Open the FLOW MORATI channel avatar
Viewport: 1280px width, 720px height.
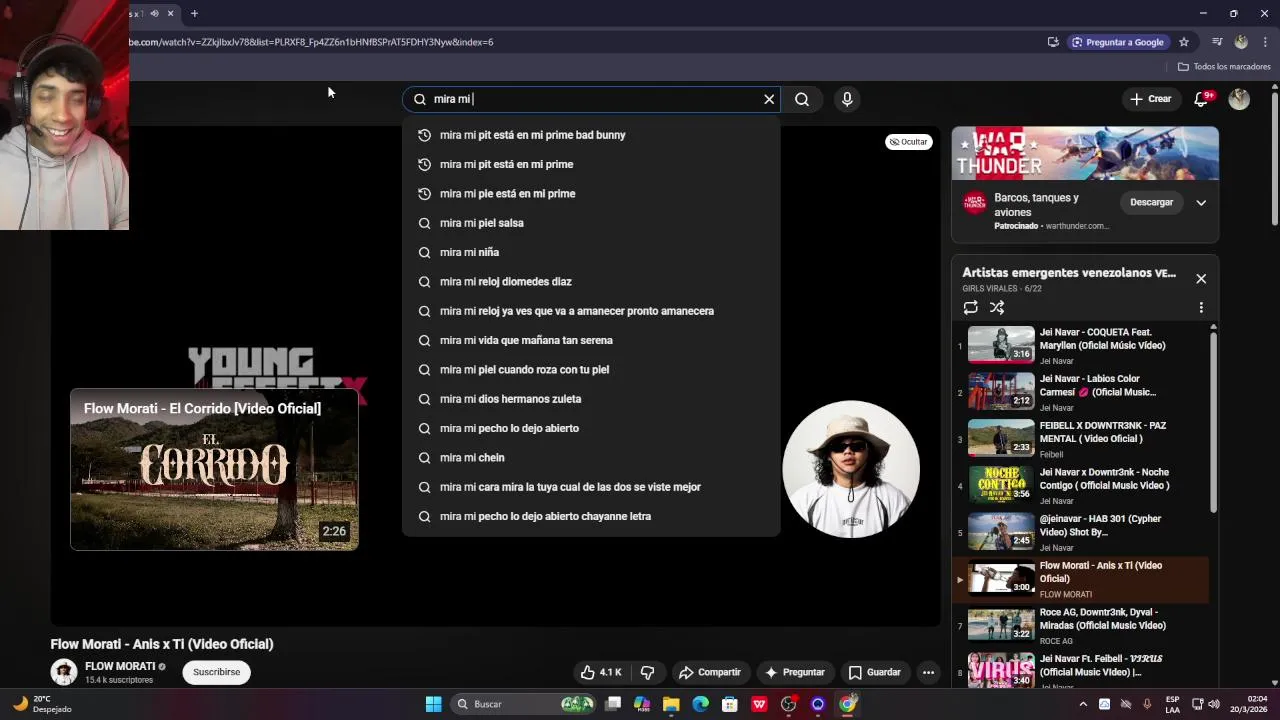(64, 672)
